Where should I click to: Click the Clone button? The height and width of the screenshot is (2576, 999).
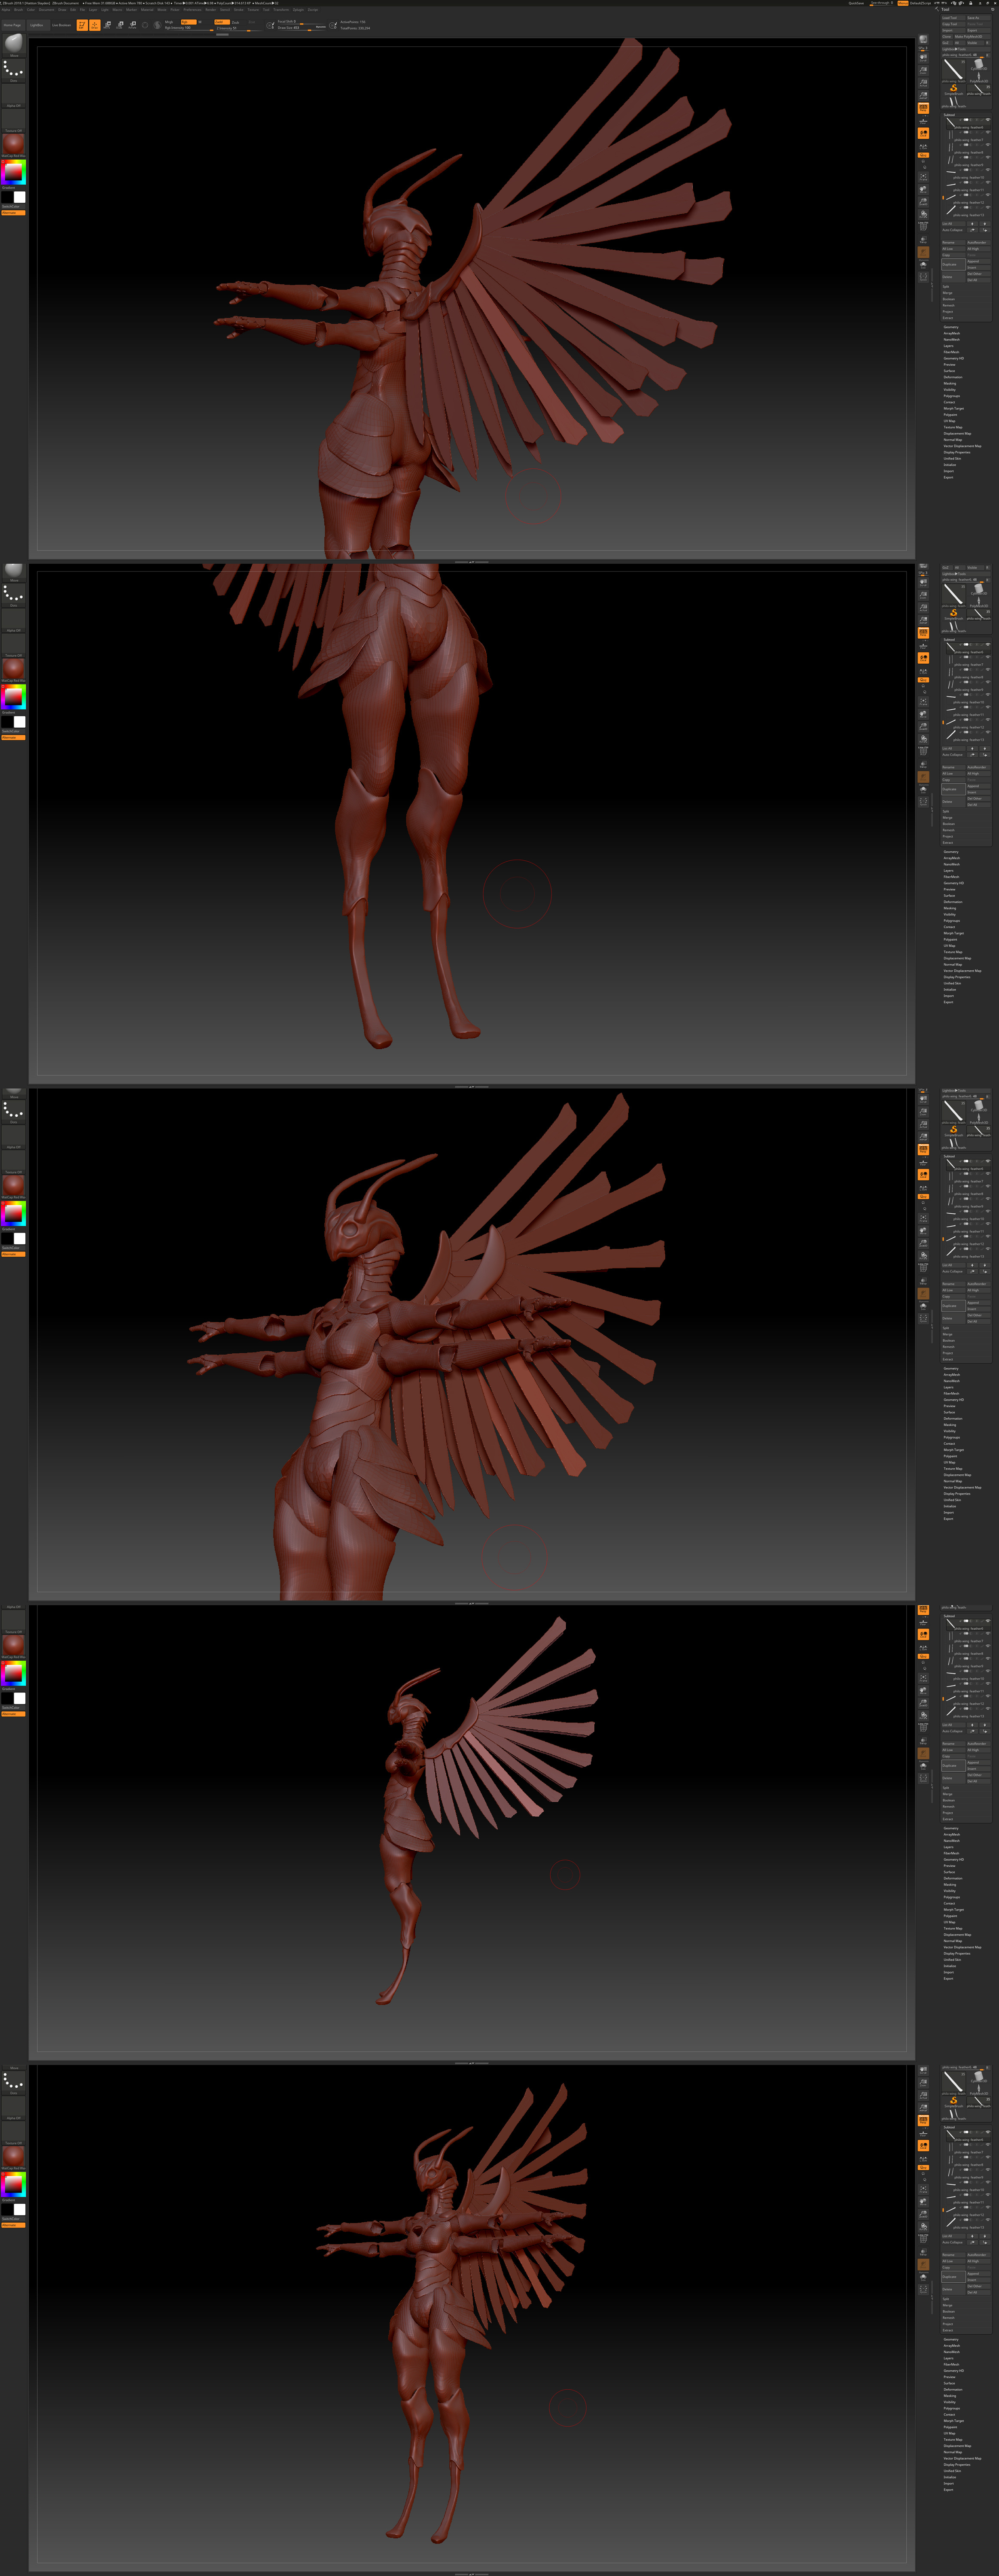click(947, 37)
